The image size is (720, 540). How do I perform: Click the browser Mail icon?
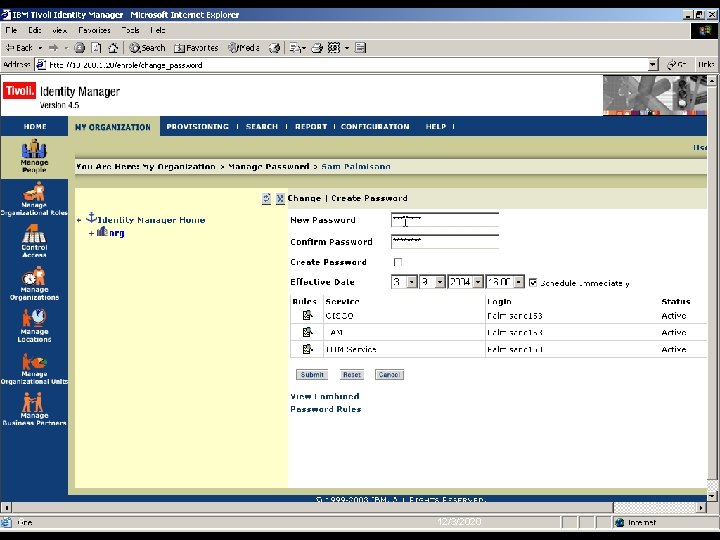click(x=295, y=48)
